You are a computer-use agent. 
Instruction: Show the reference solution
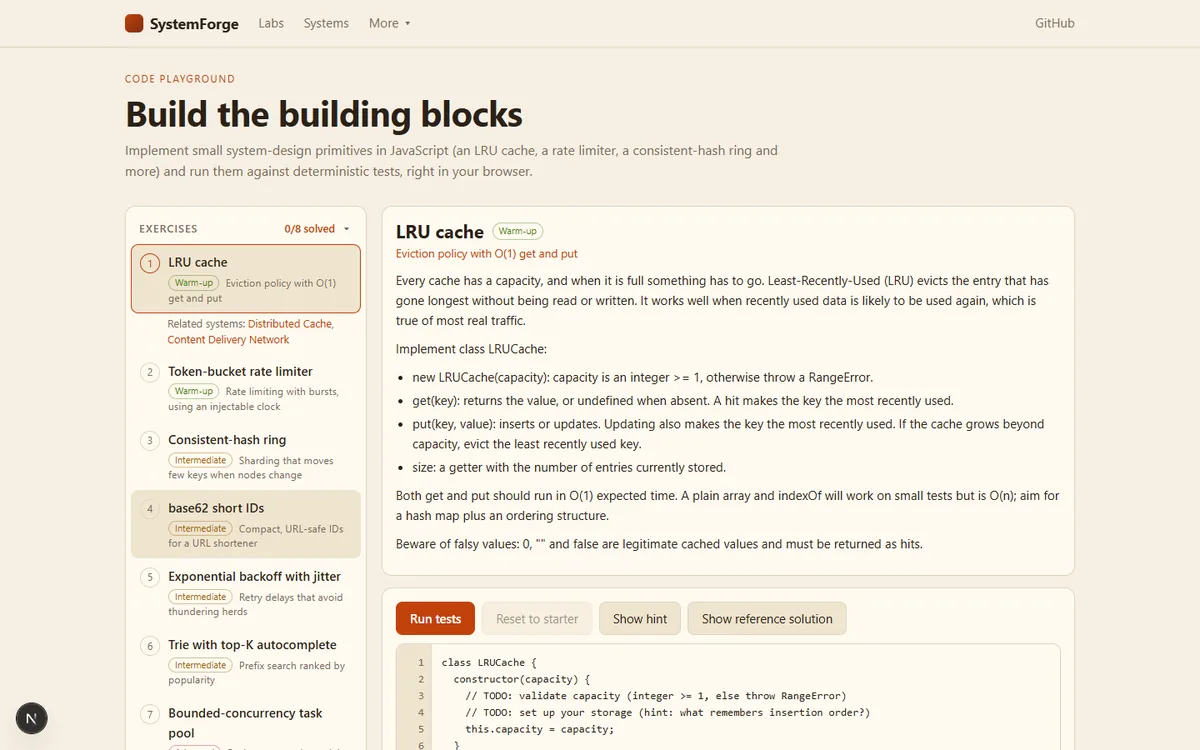pyautogui.click(x=767, y=619)
